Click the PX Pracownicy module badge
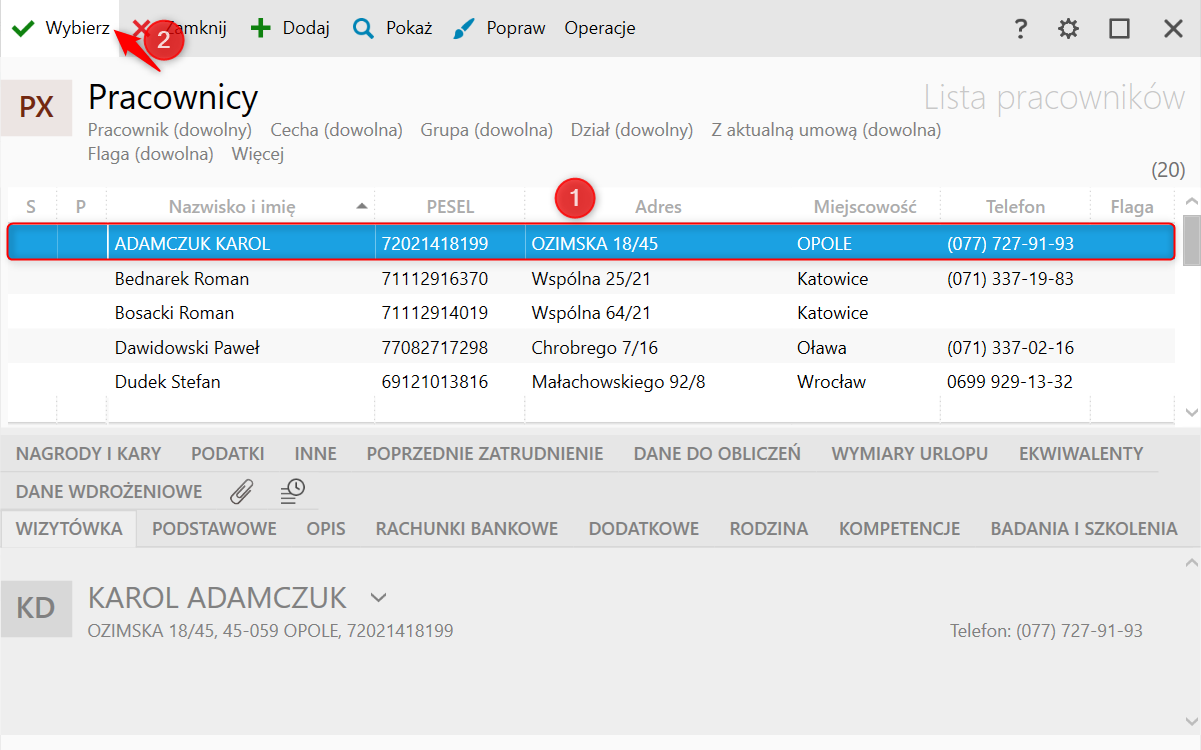 pyautogui.click(x=36, y=107)
